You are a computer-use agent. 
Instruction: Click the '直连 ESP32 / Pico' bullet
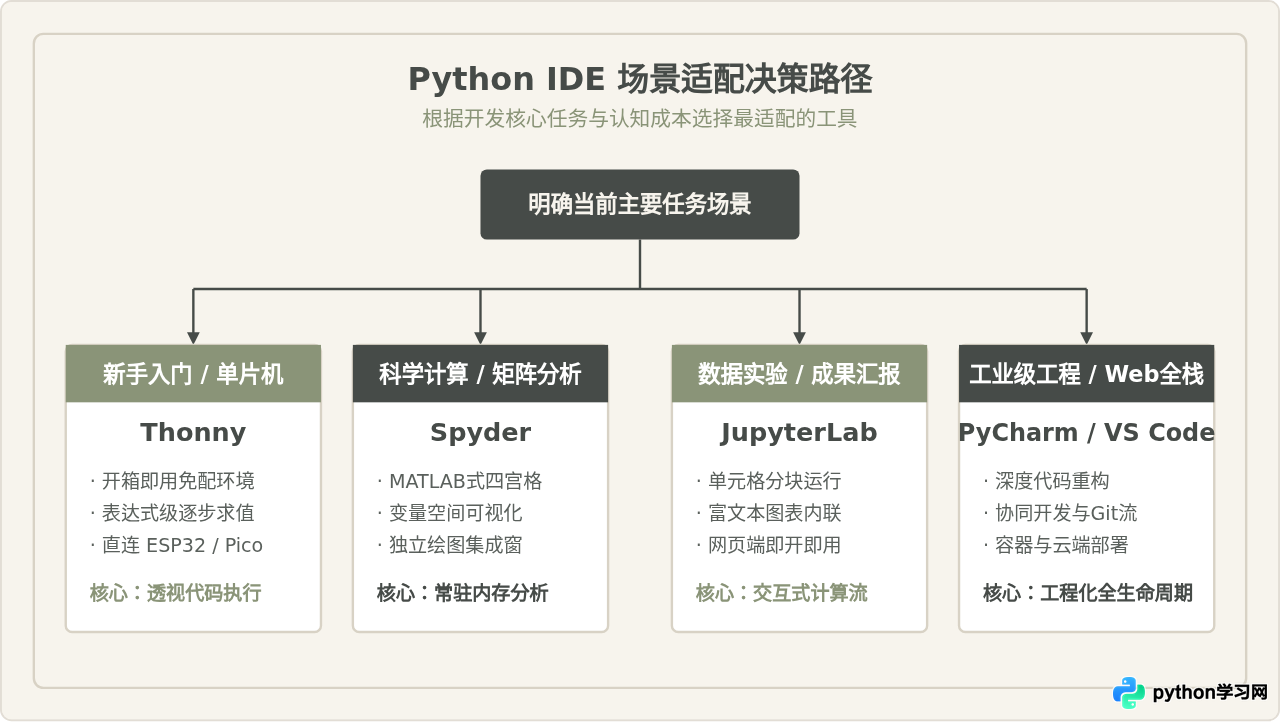coord(176,545)
